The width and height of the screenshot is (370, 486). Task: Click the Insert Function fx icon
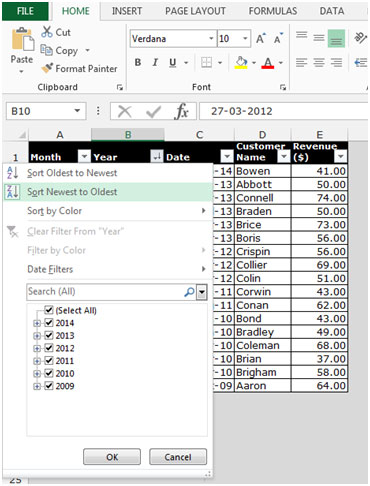[181, 111]
